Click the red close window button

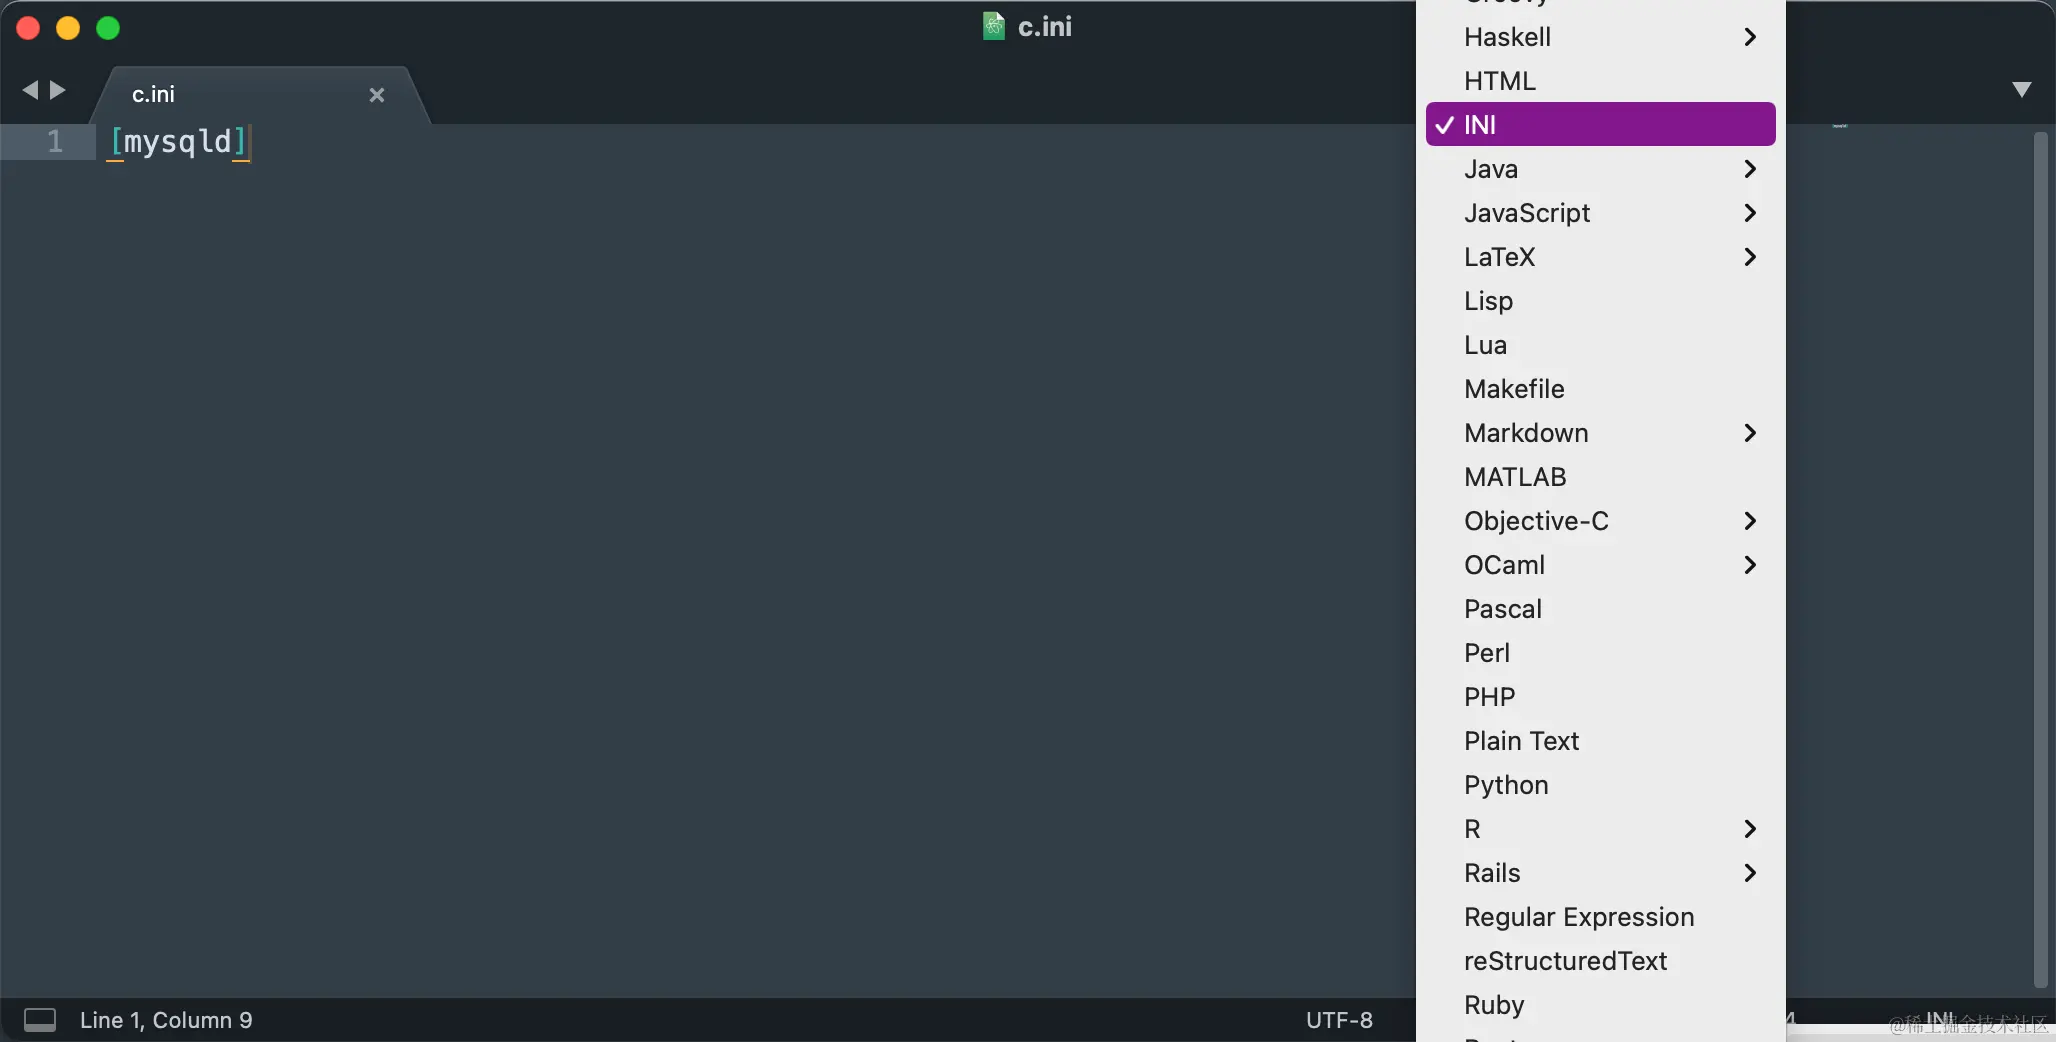point(28,28)
